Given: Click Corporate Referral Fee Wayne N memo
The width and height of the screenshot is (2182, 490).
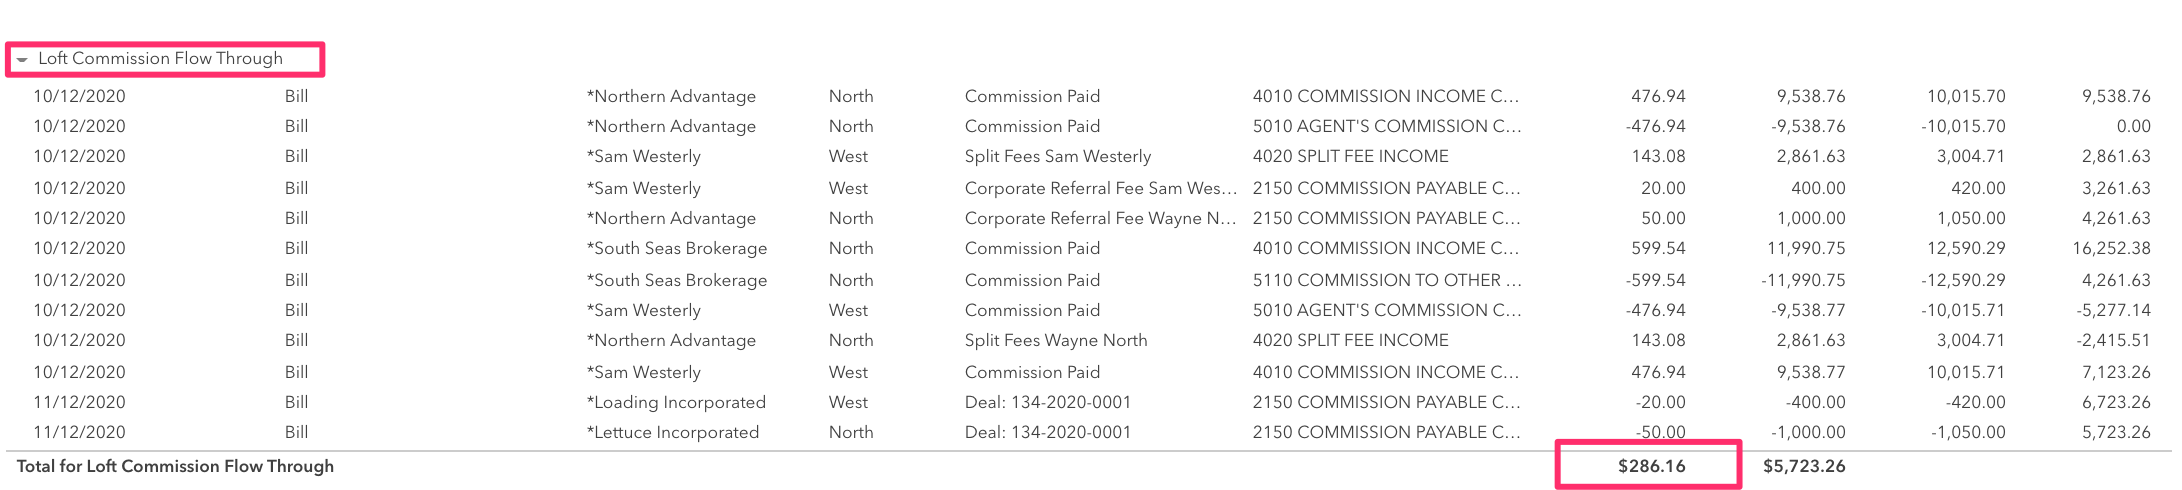Looking at the screenshot, I should coord(1101,218).
